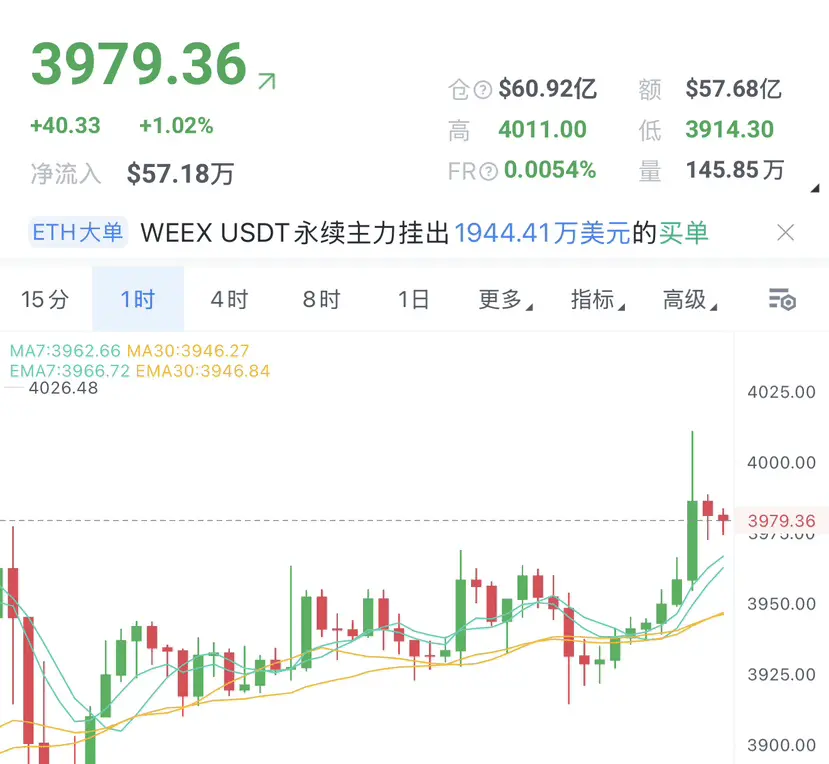Switch to the 8时 timeframe
The height and width of the screenshot is (764, 829).
coord(321,299)
